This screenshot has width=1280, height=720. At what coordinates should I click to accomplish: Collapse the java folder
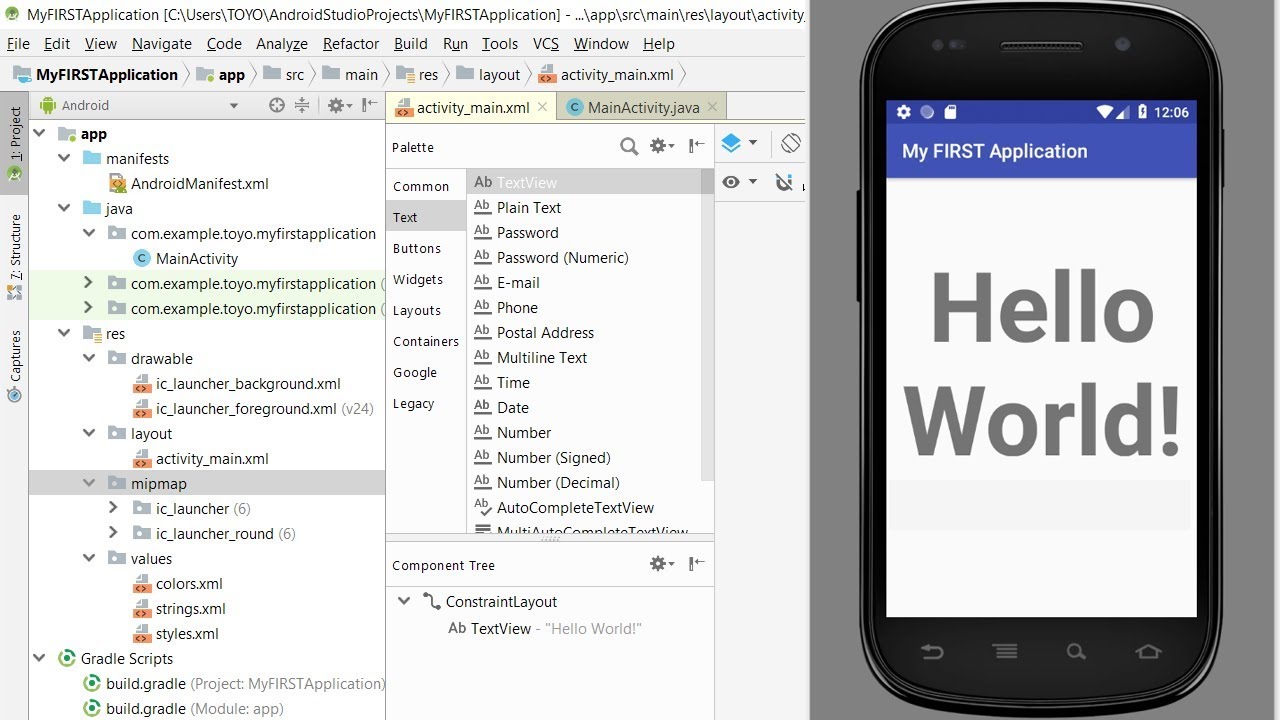tap(64, 209)
